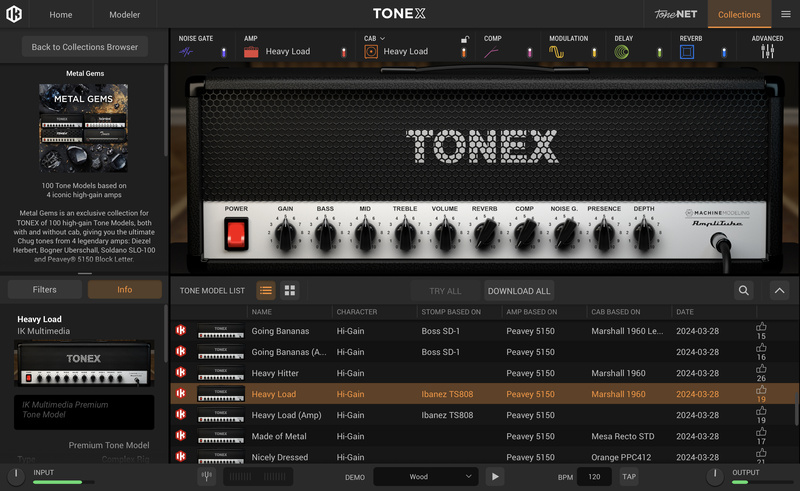Click IK icon on Going Bananas row
The width and height of the screenshot is (800, 491).
[181, 330]
